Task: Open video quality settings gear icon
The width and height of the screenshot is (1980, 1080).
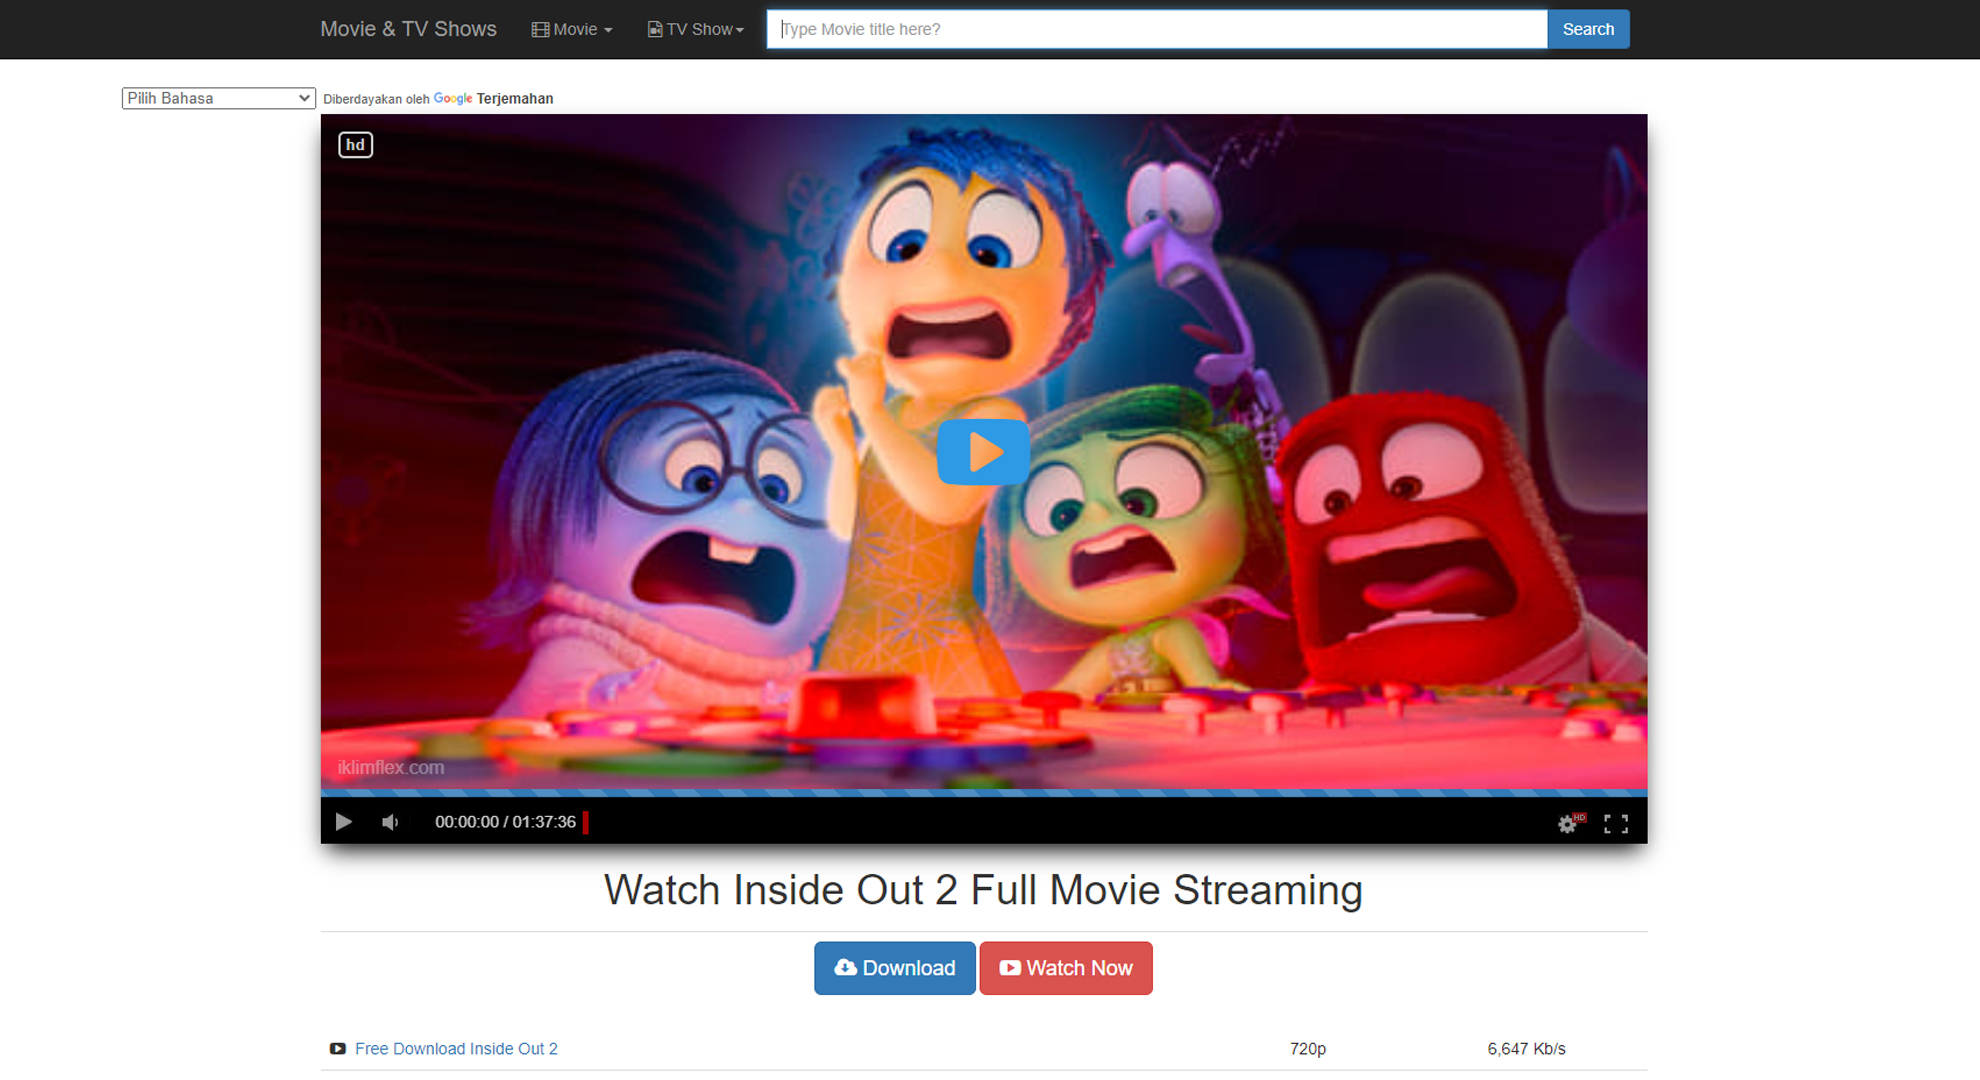Action: (1567, 823)
